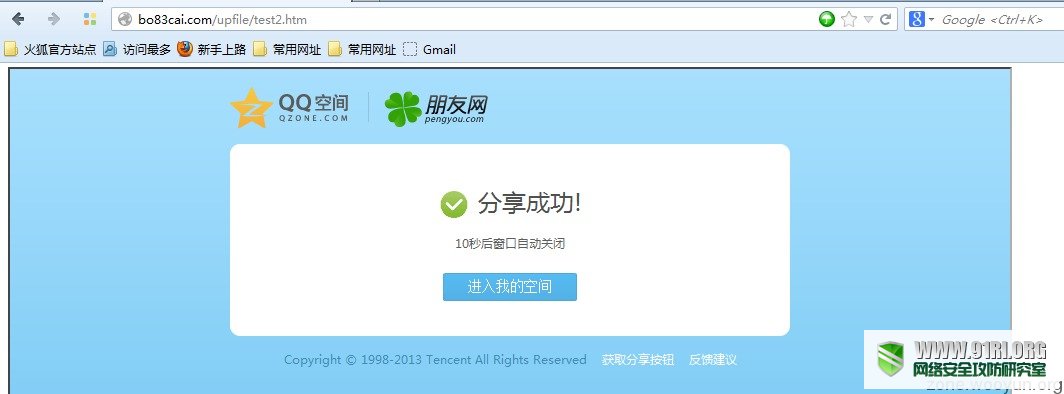The width and height of the screenshot is (1064, 394).
Task: Open the 反馈建议 link
Action: [x=713, y=360]
